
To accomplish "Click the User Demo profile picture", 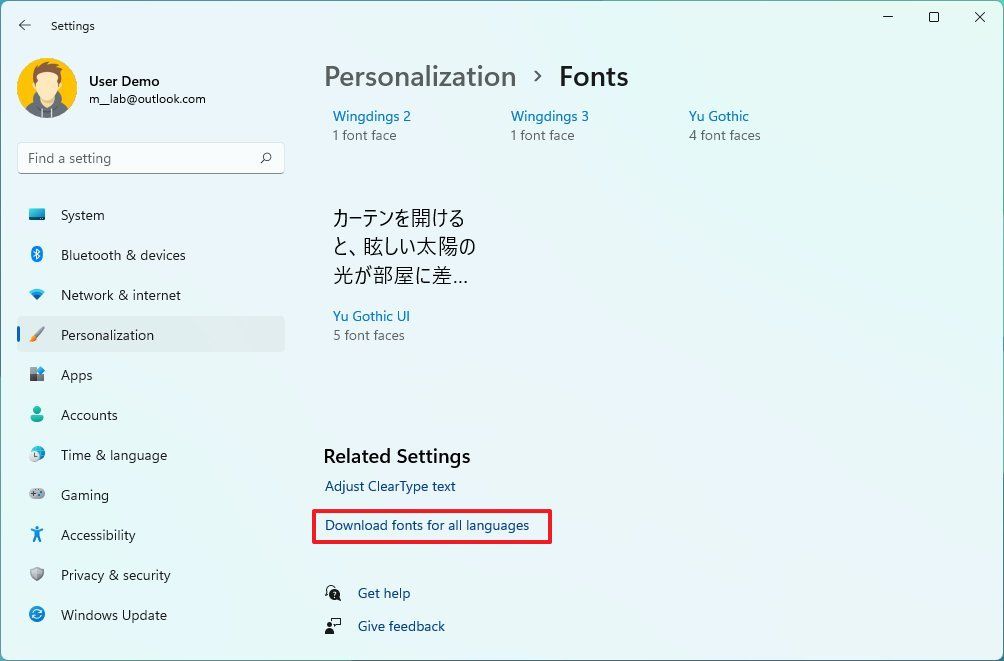I will click(x=47, y=88).
